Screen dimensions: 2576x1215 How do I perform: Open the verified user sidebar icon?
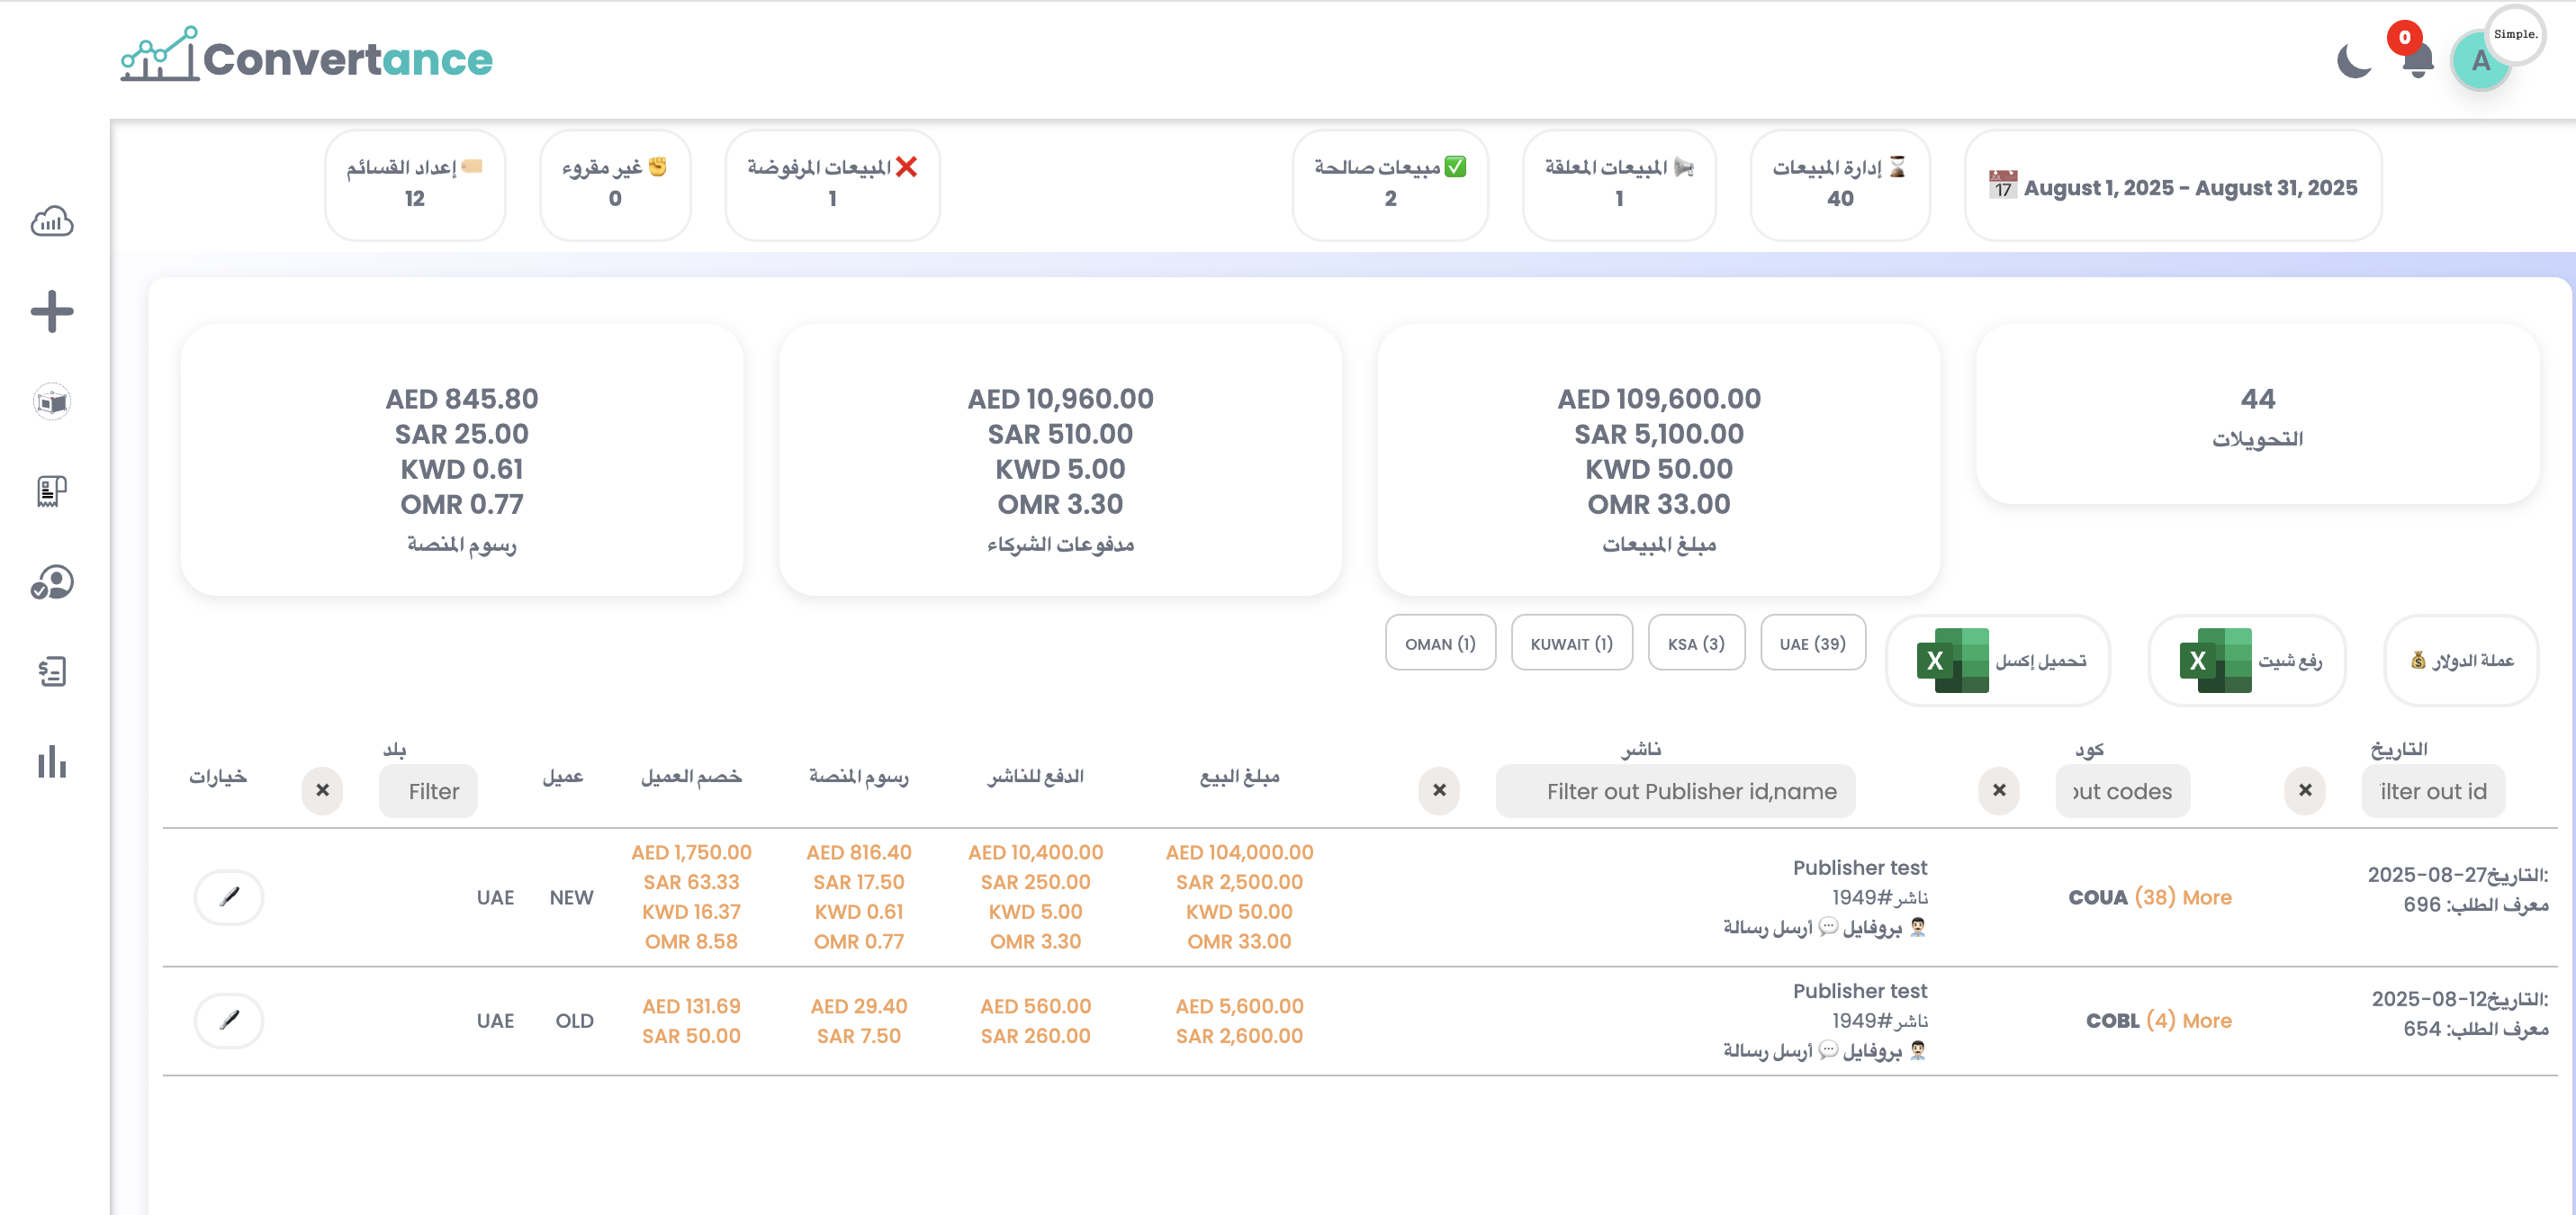(52, 582)
